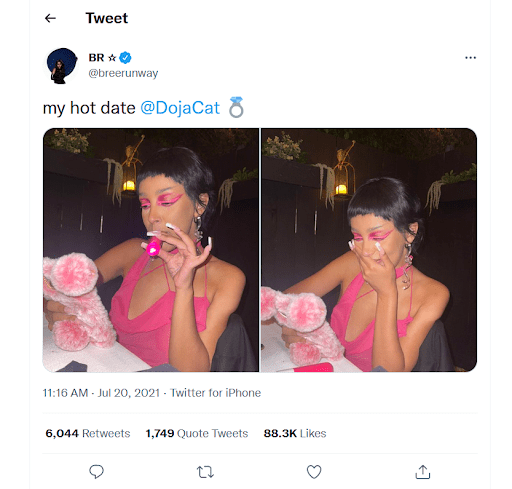Click the 11:16 AM timestamp
This screenshot has height=489, width=512.
[x=65, y=393]
